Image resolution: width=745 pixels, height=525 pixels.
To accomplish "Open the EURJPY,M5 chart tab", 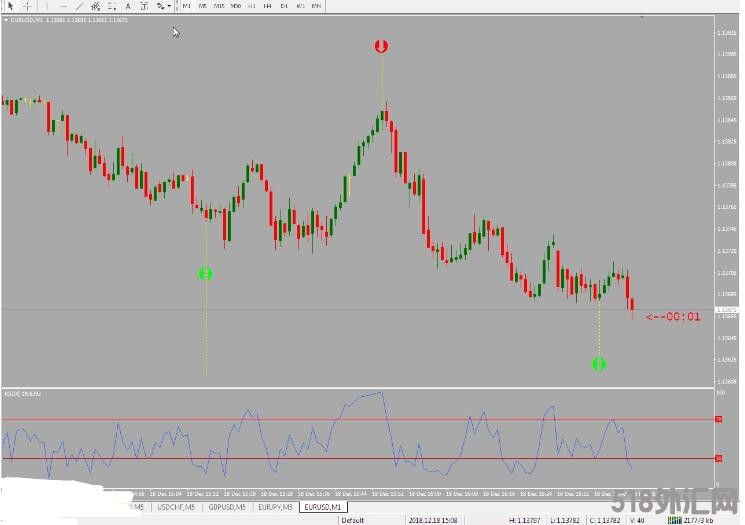I will point(276,507).
